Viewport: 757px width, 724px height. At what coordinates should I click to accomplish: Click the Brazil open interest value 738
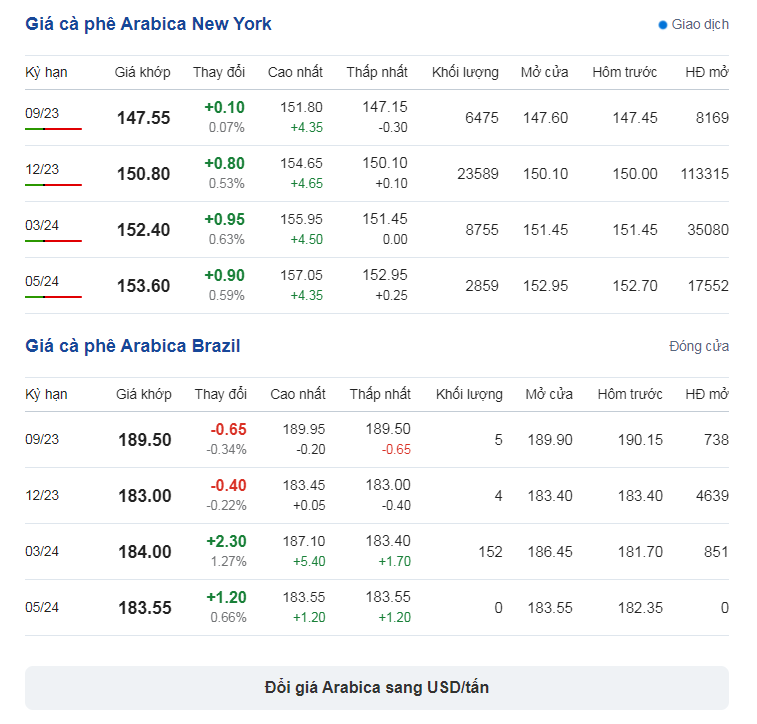(716, 440)
